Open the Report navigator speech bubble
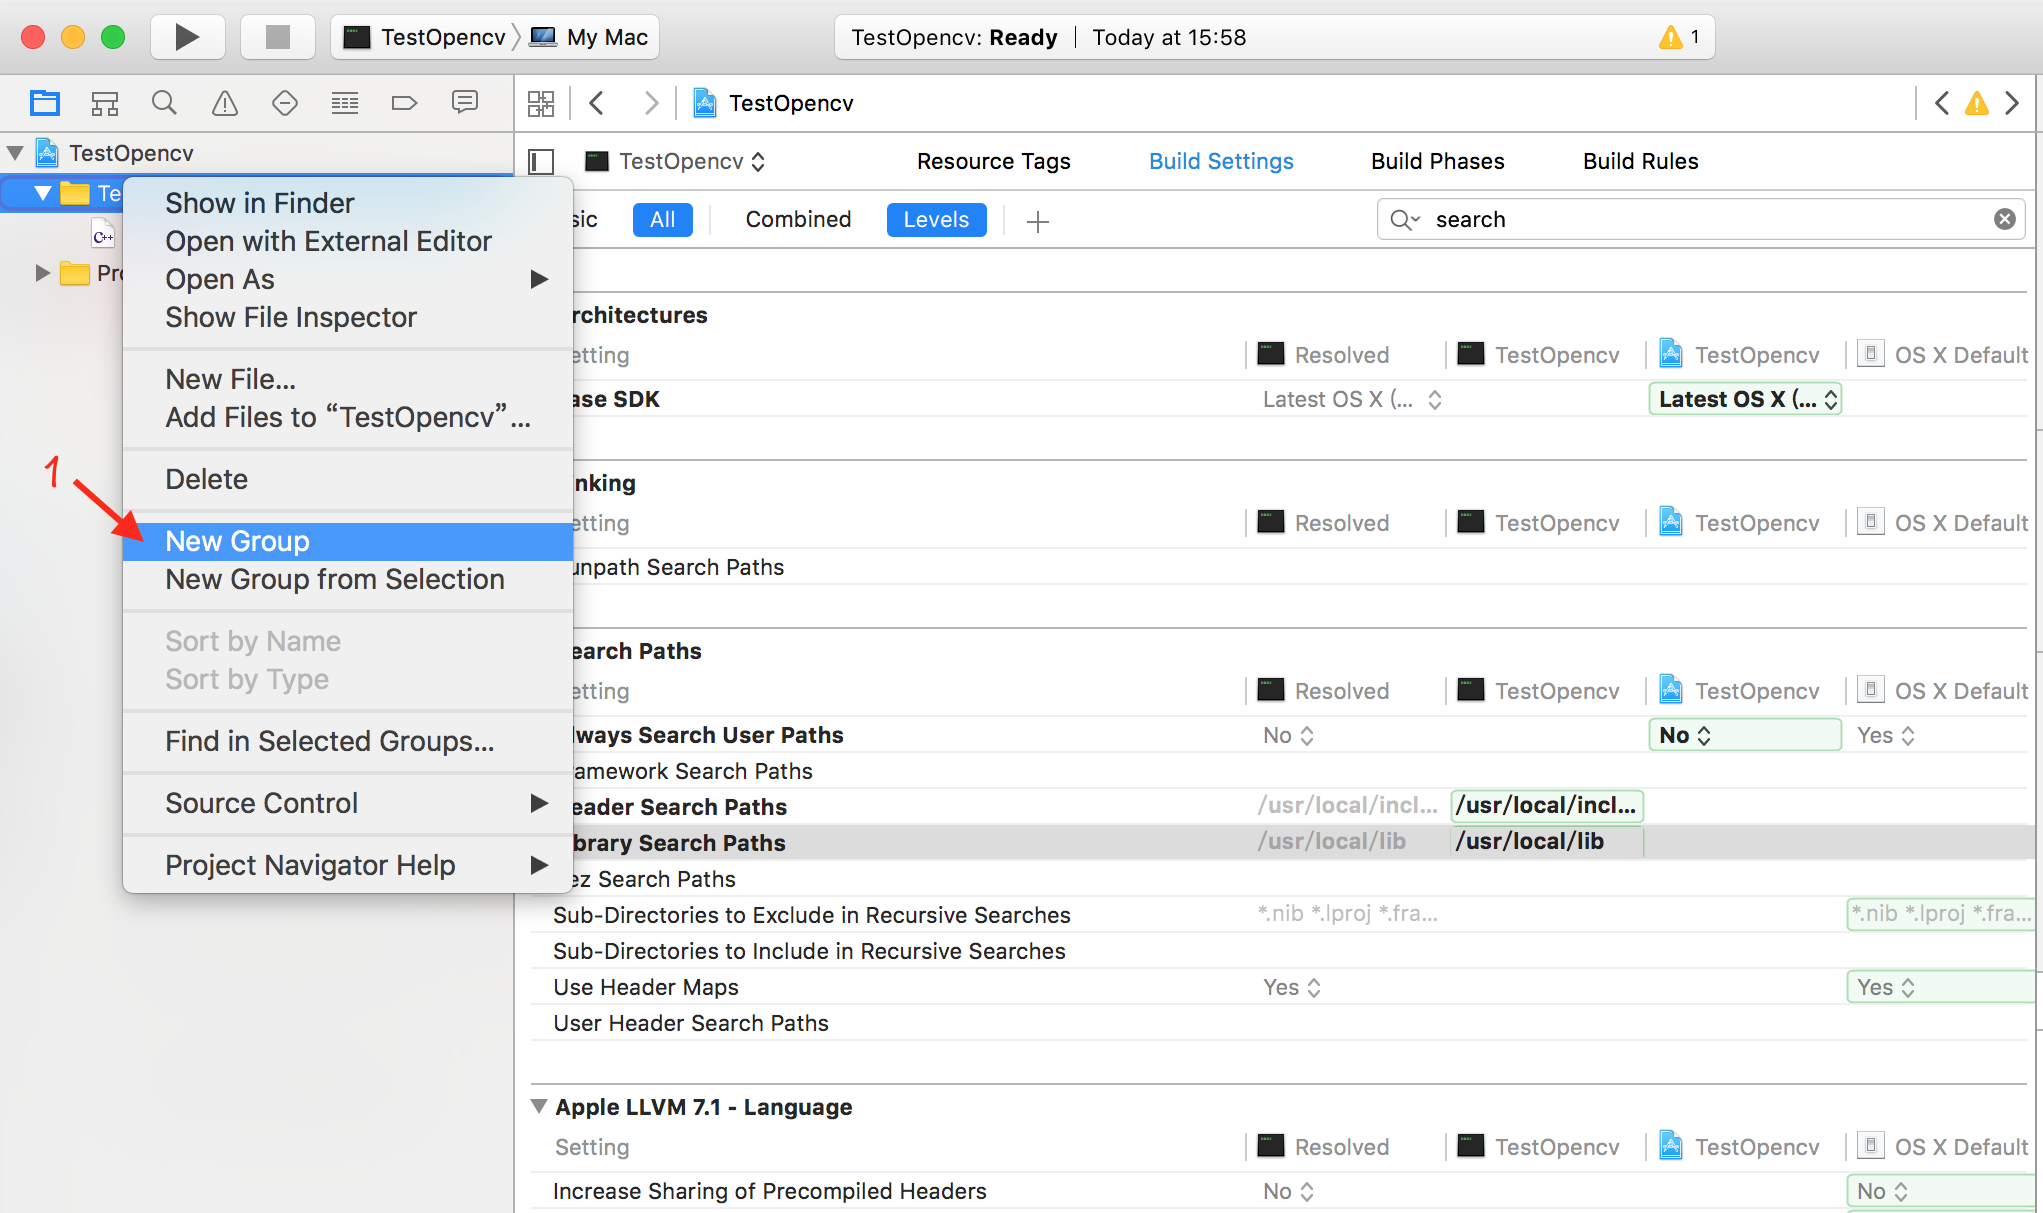2043x1213 pixels. (465, 102)
